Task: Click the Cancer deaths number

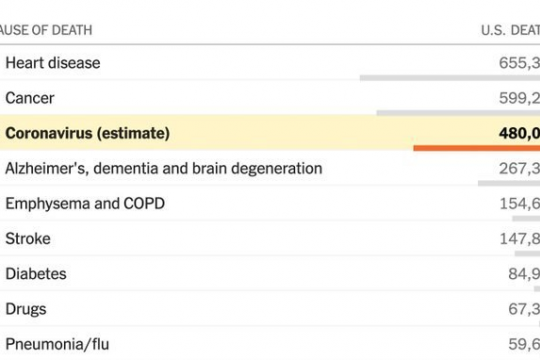Action: (x=519, y=98)
